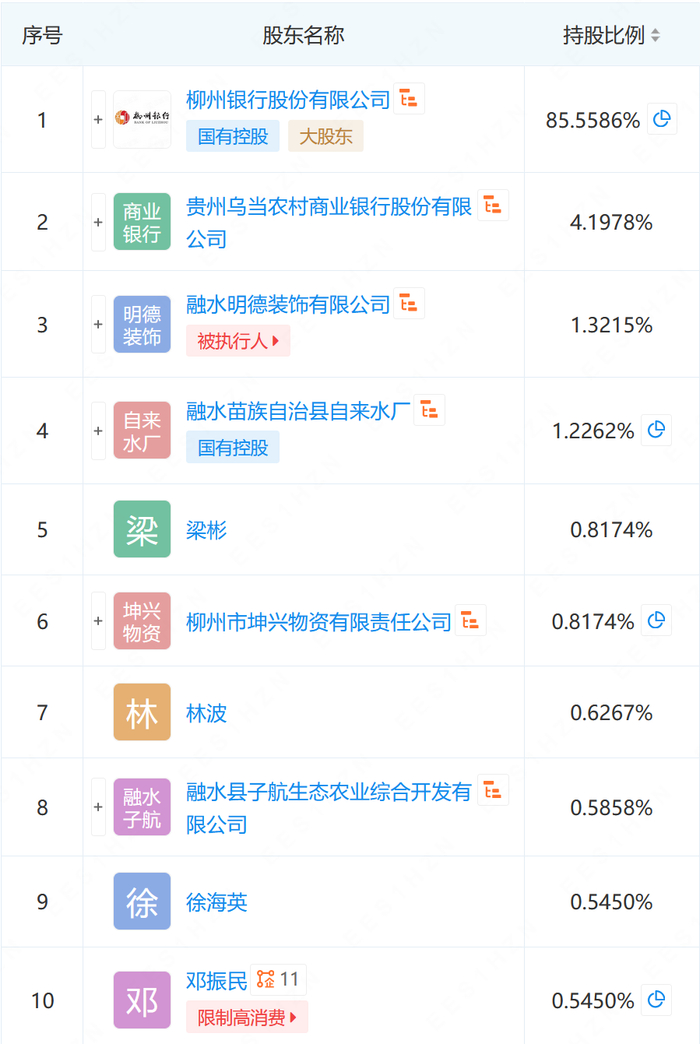Screen dimensions: 700x1044
Task: Click 限制高消费 tag under 邓振民
Action: pos(246,1018)
